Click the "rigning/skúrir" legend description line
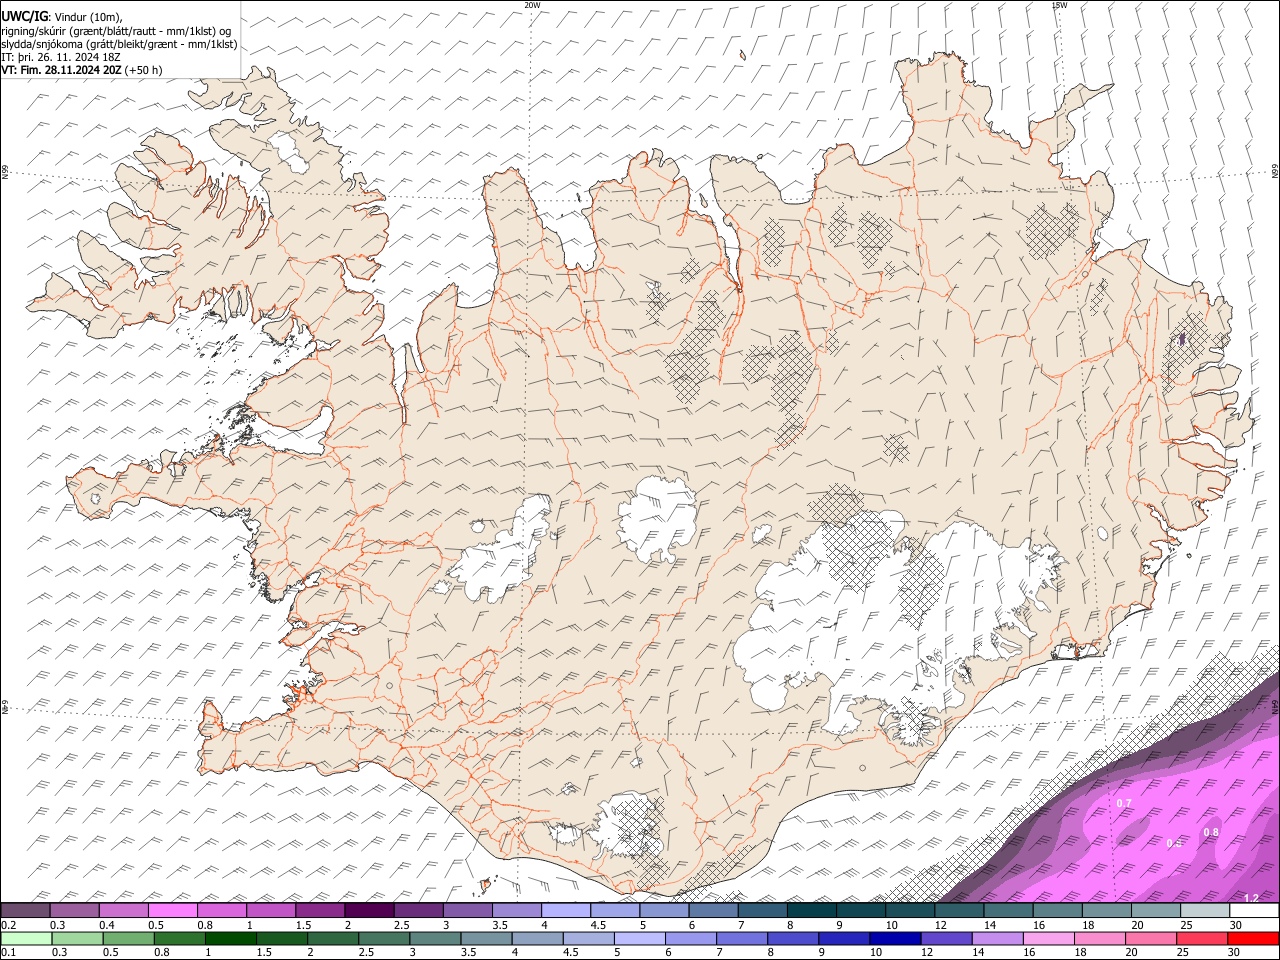The height and width of the screenshot is (960, 1280). 116,31
